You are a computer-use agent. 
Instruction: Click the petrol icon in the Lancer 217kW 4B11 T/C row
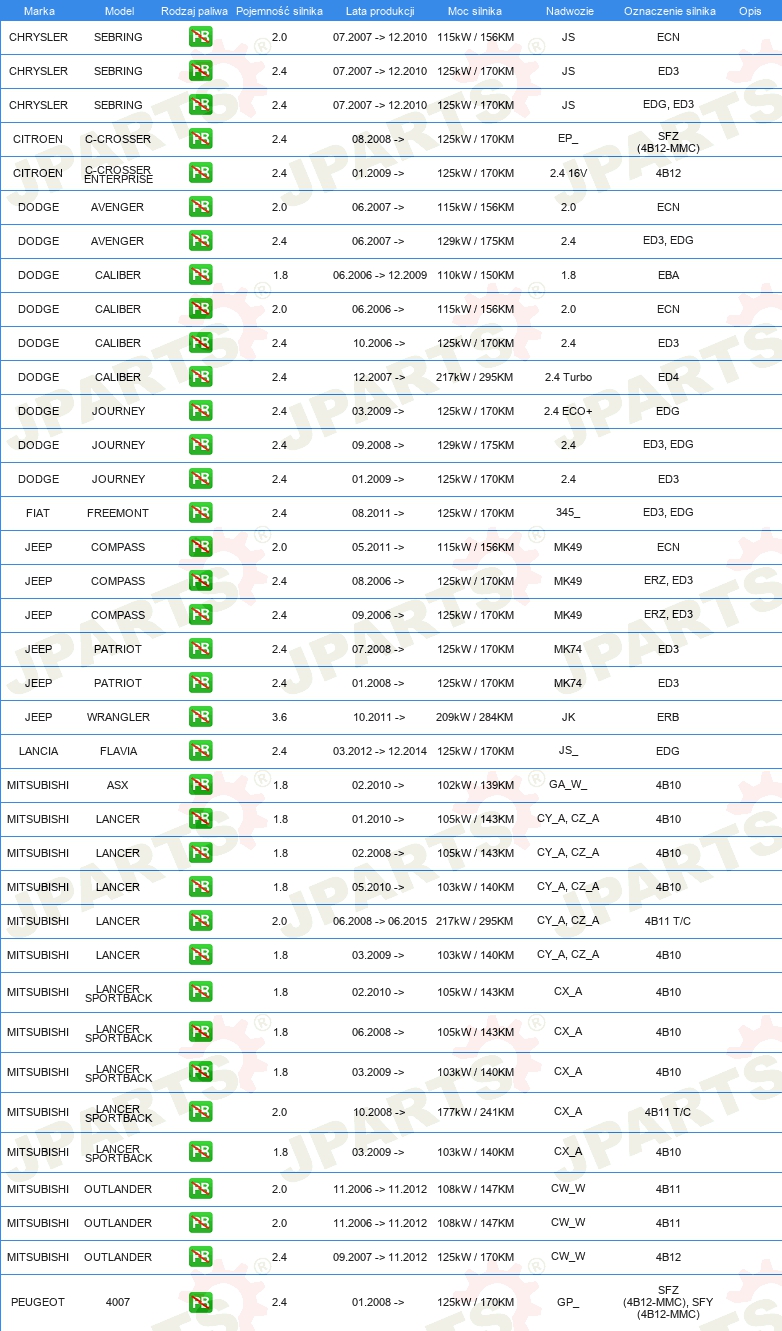click(201, 921)
